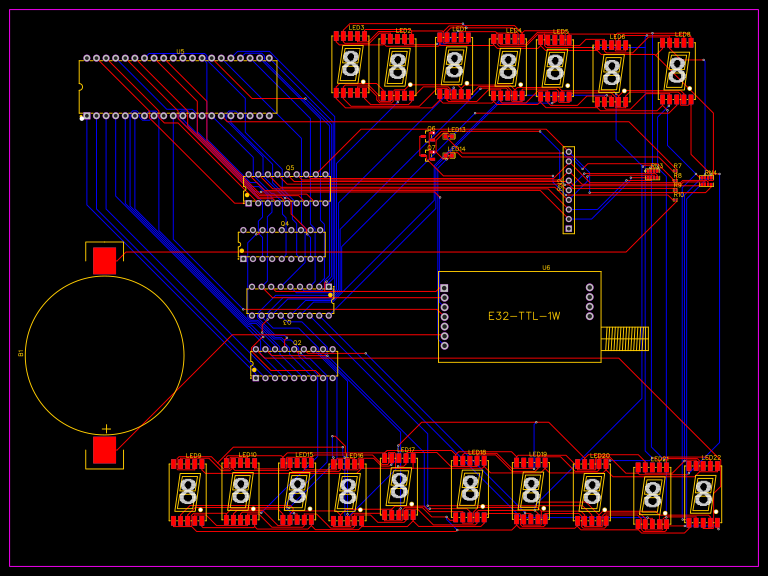This screenshot has width=768, height=576.
Task: Select the LED8 seven-segment display
Action: pos(677,70)
